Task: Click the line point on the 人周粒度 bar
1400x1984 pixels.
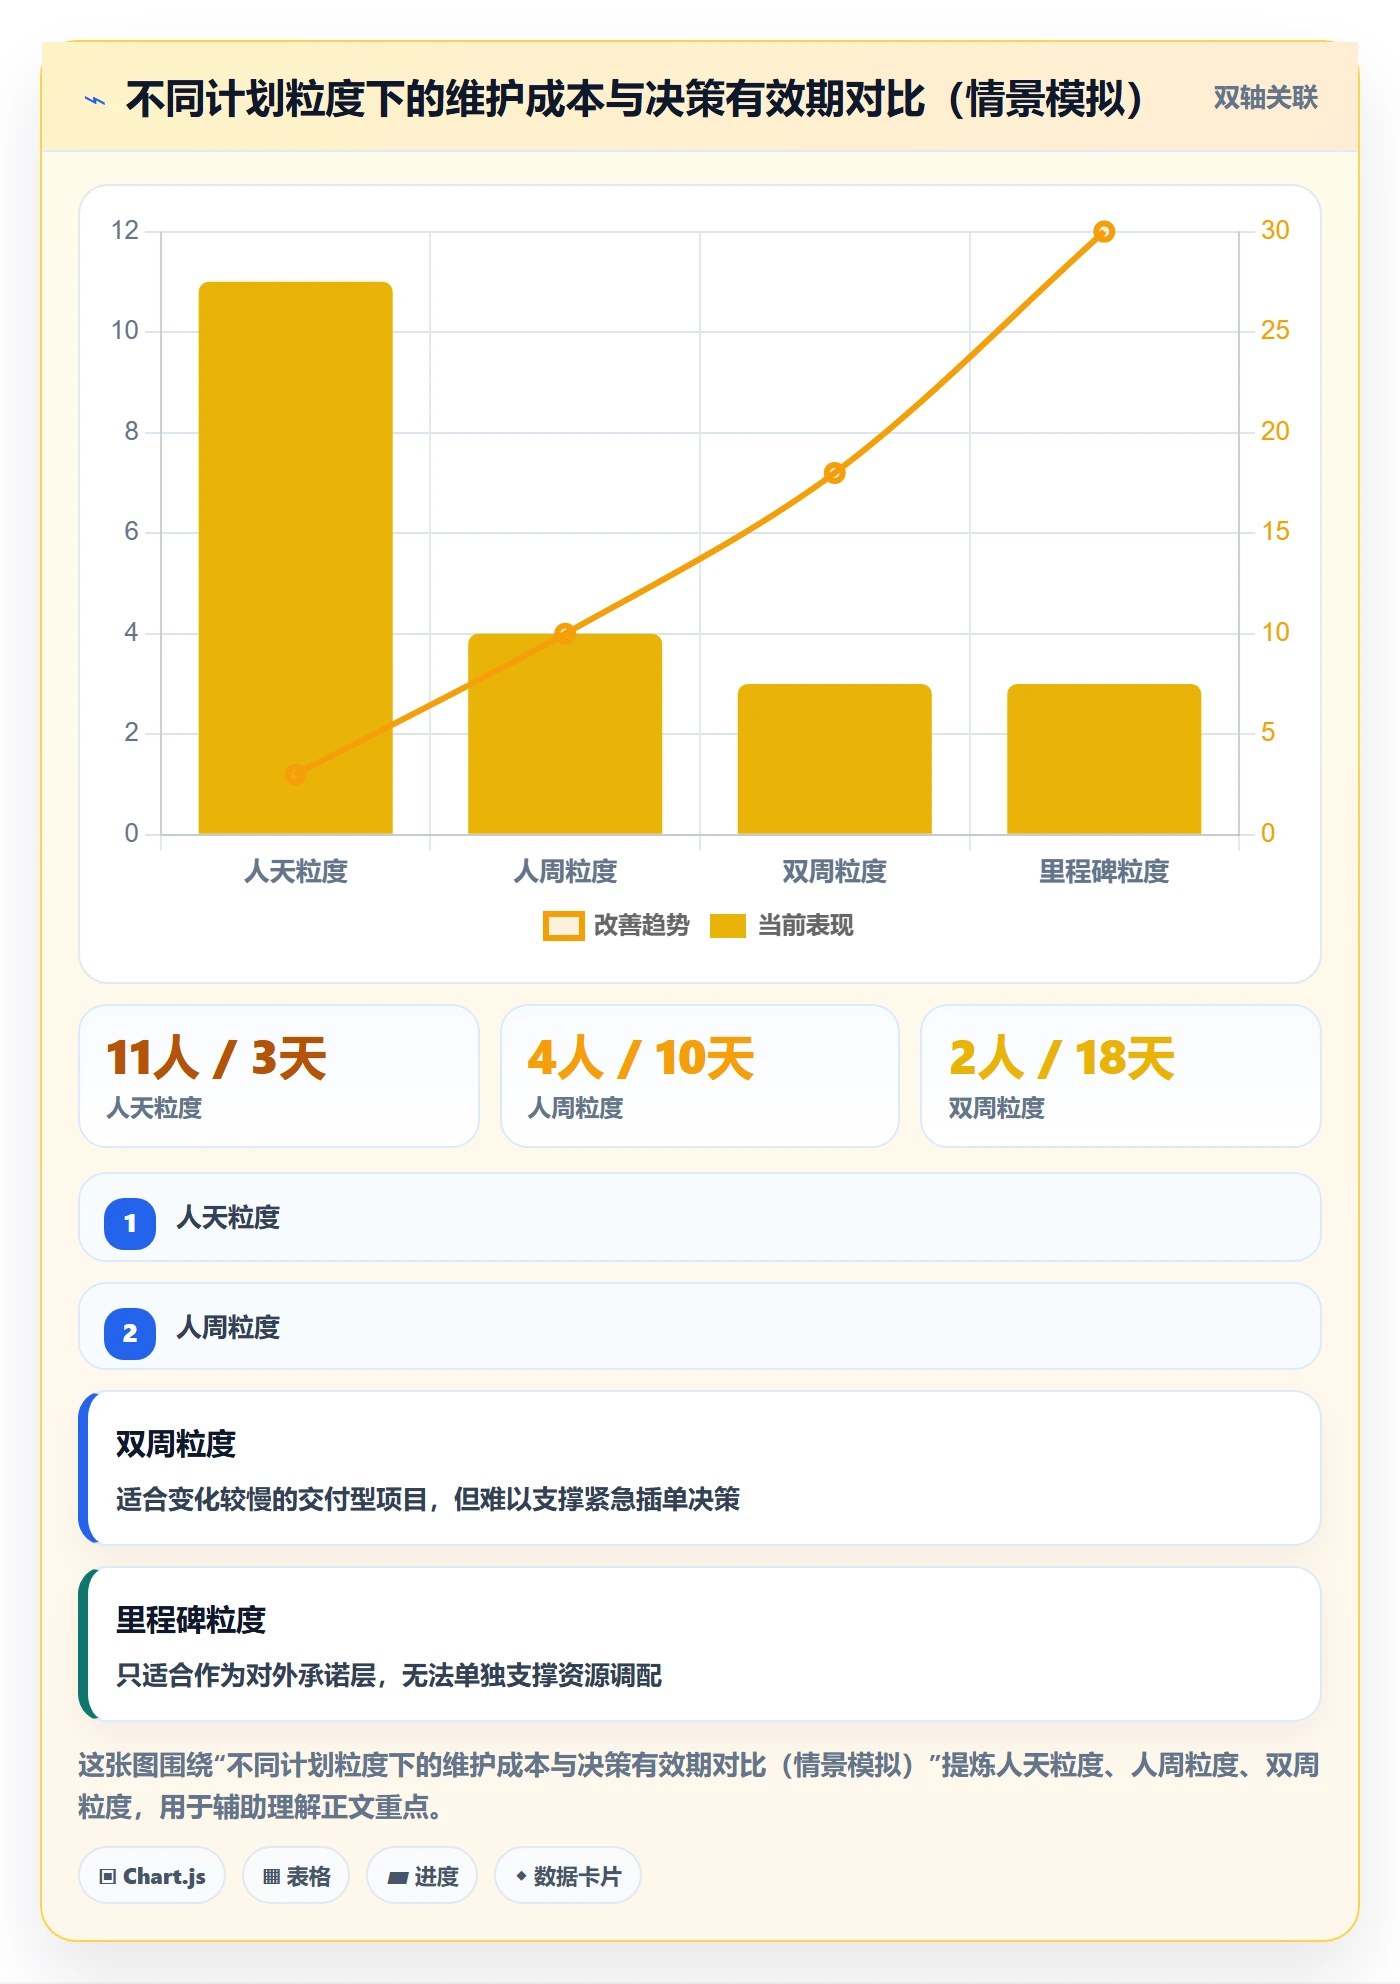Action: (565, 633)
